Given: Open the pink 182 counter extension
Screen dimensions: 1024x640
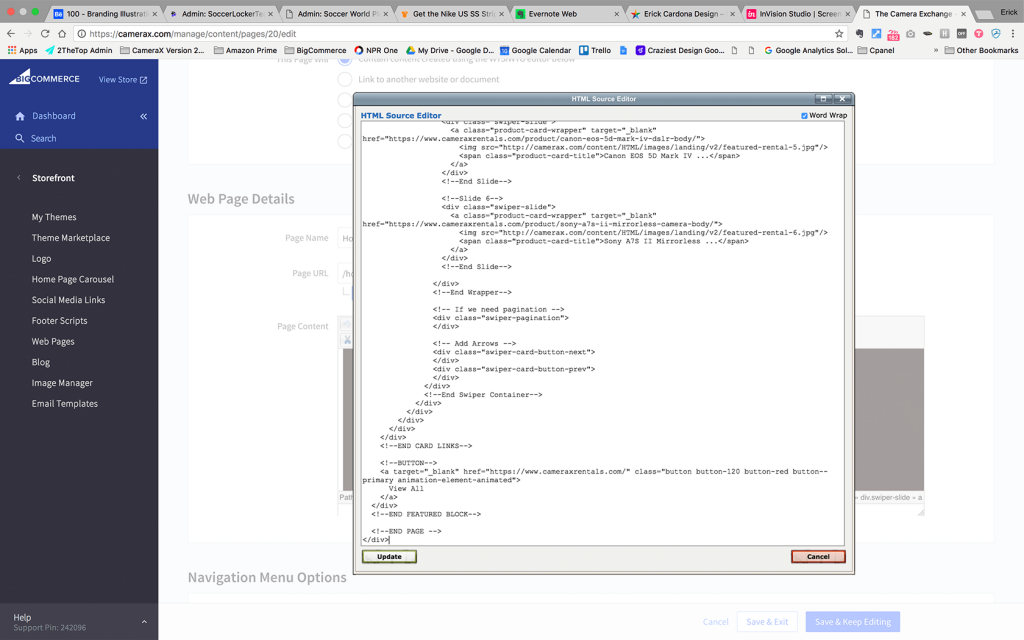Looking at the screenshot, I should click(893, 34).
